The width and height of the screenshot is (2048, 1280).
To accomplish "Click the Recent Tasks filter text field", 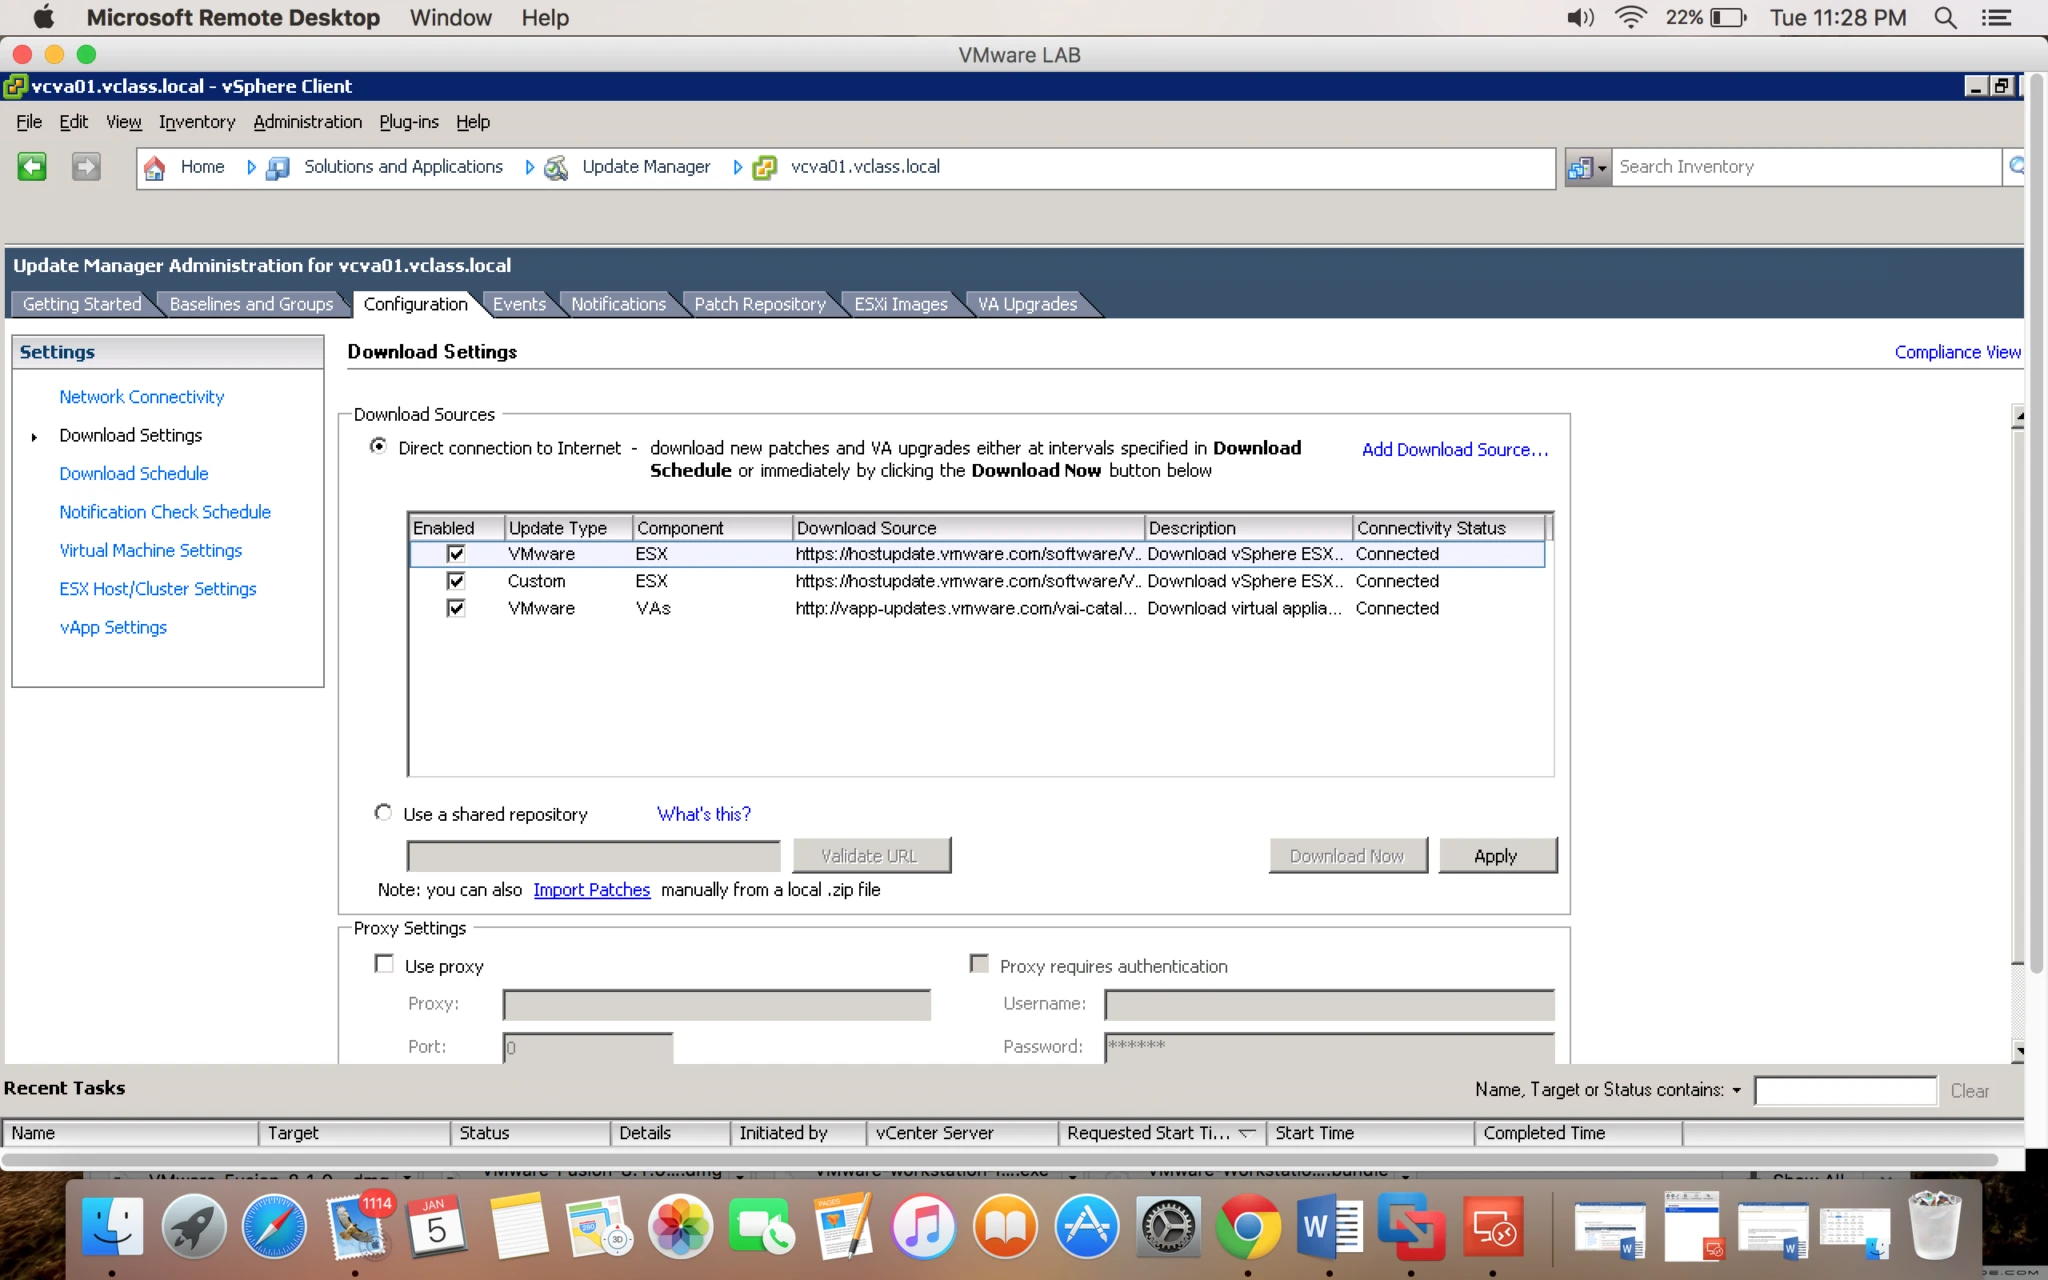I will (x=1845, y=1091).
